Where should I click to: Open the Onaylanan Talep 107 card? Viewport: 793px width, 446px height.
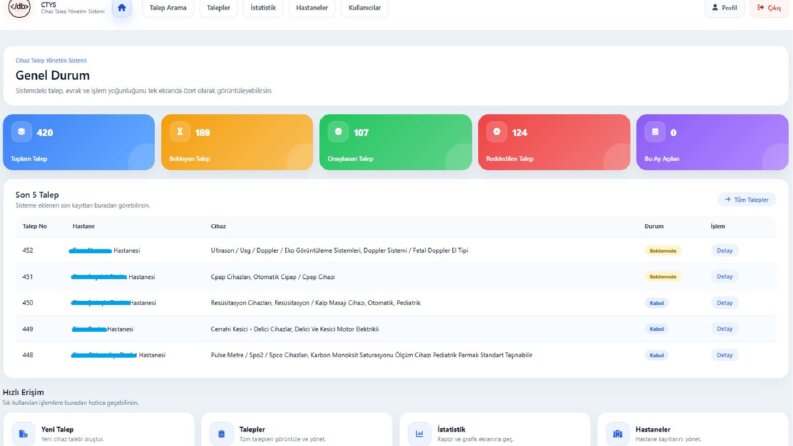[x=395, y=142]
